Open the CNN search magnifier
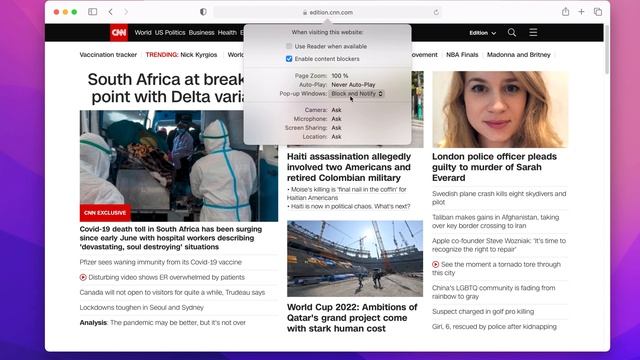Viewport: 640px width, 360px height. pos(512,33)
